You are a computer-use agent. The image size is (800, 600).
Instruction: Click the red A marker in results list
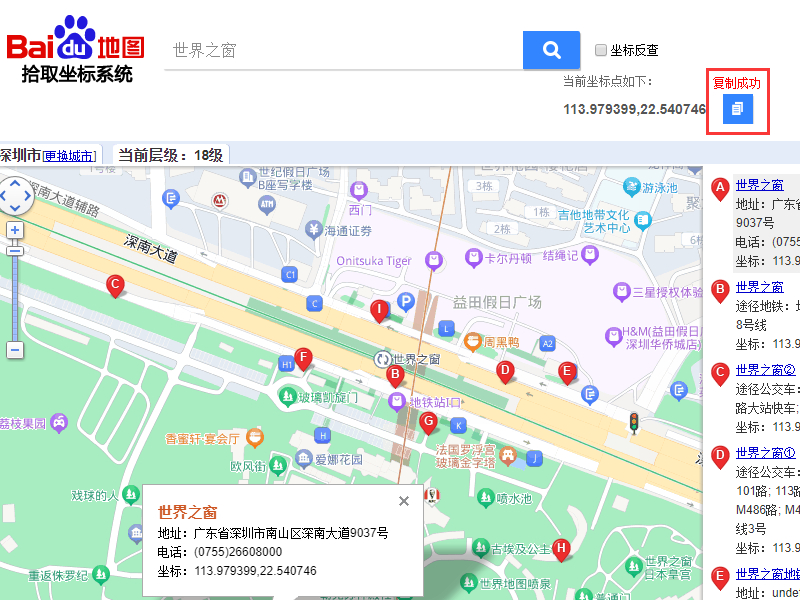point(720,190)
